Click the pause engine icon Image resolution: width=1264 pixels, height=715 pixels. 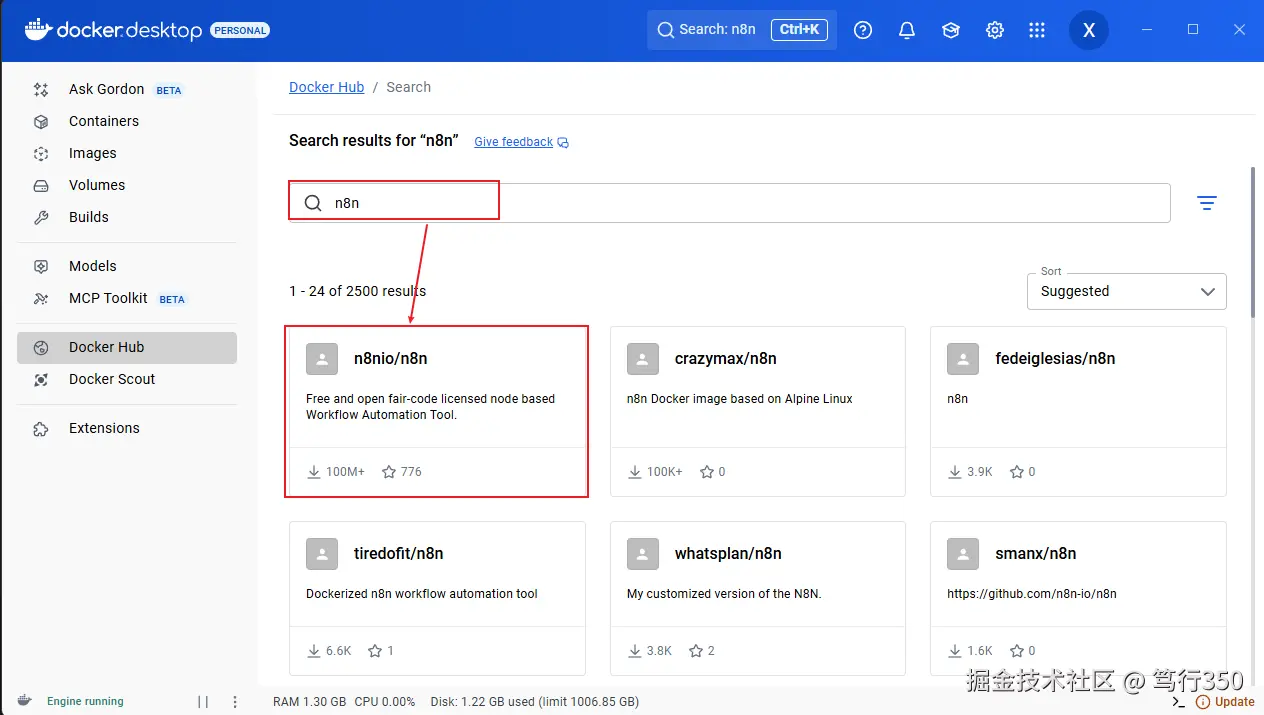(x=203, y=702)
